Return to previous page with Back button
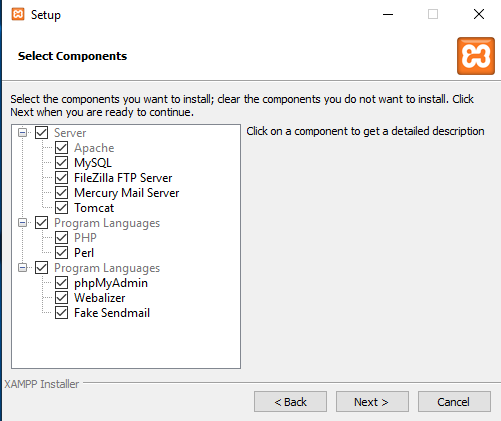 click(290, 402)
